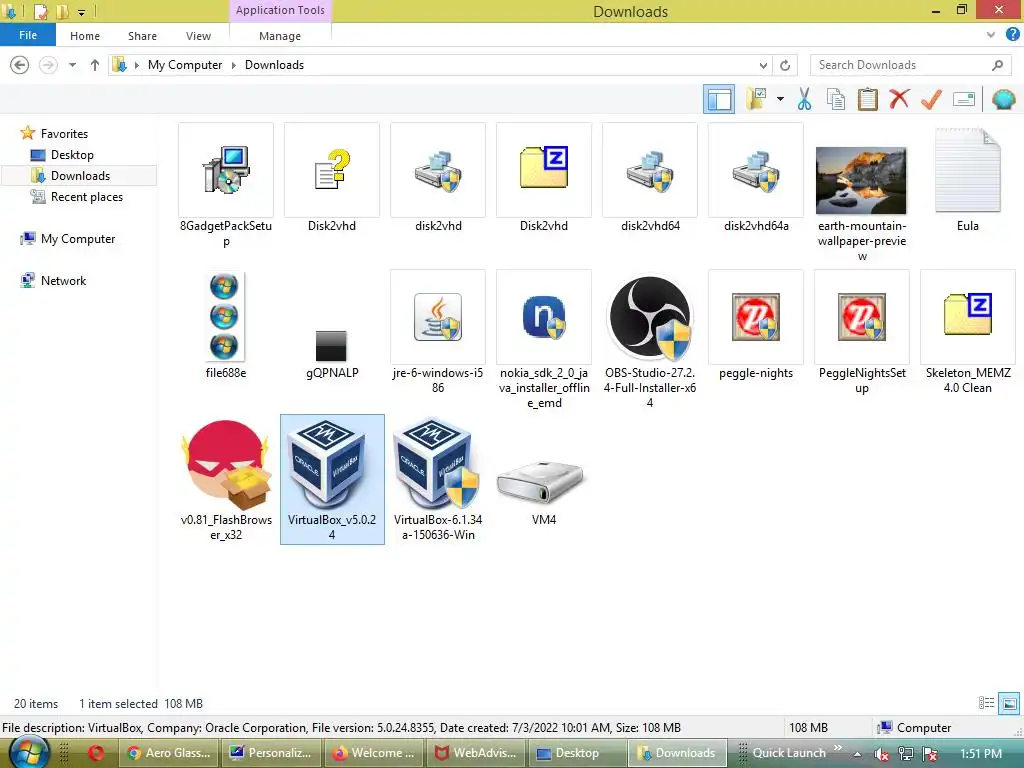Expand Quick Launch toolbar chevron
The image size is (1024, 768).
coord(838,748)
